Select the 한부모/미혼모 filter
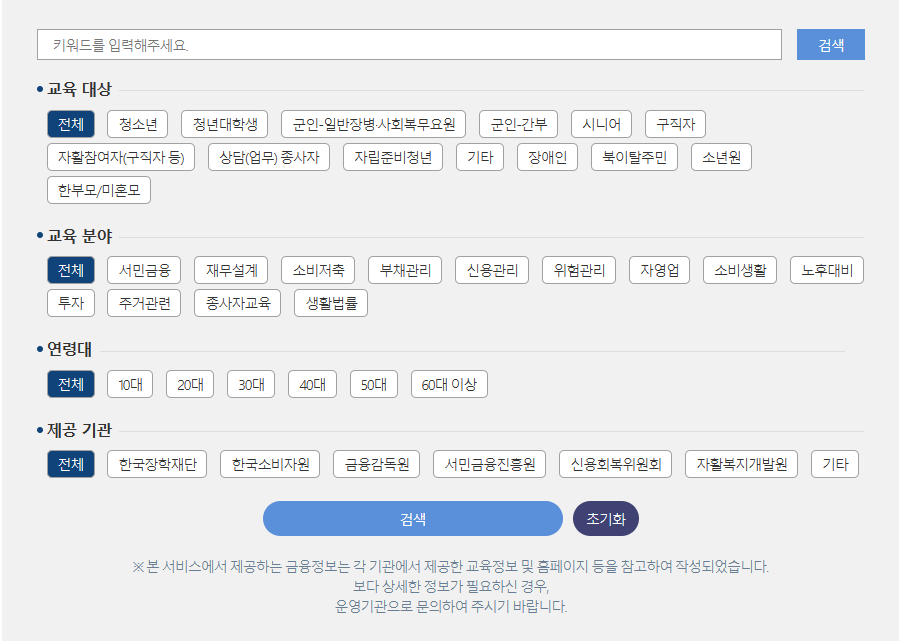The width and height of the screenshot is (899, 641). click(x=100, y=190)
